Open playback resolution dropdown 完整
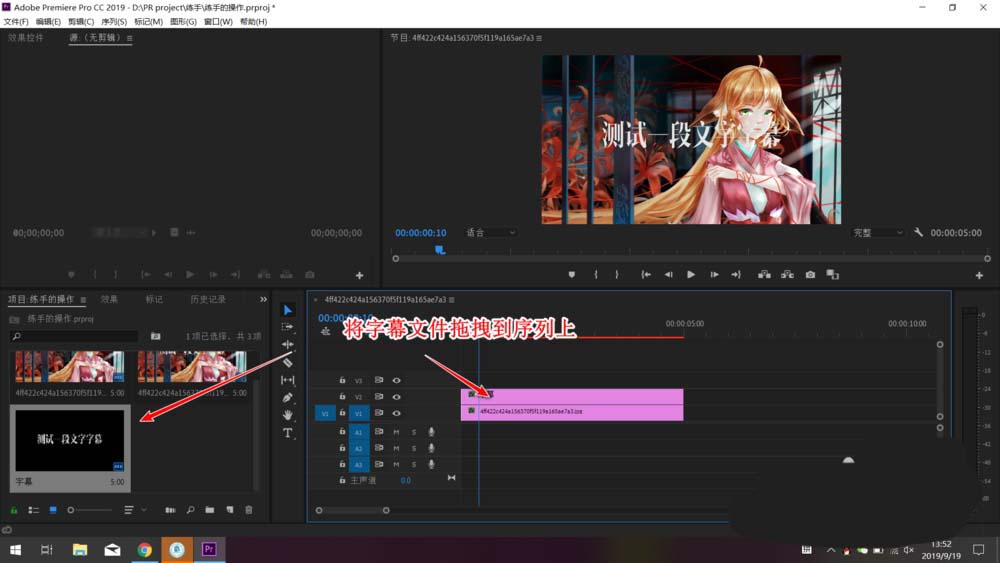The width and height of the screenshot is (1000, 563). [x=878, y=233]
